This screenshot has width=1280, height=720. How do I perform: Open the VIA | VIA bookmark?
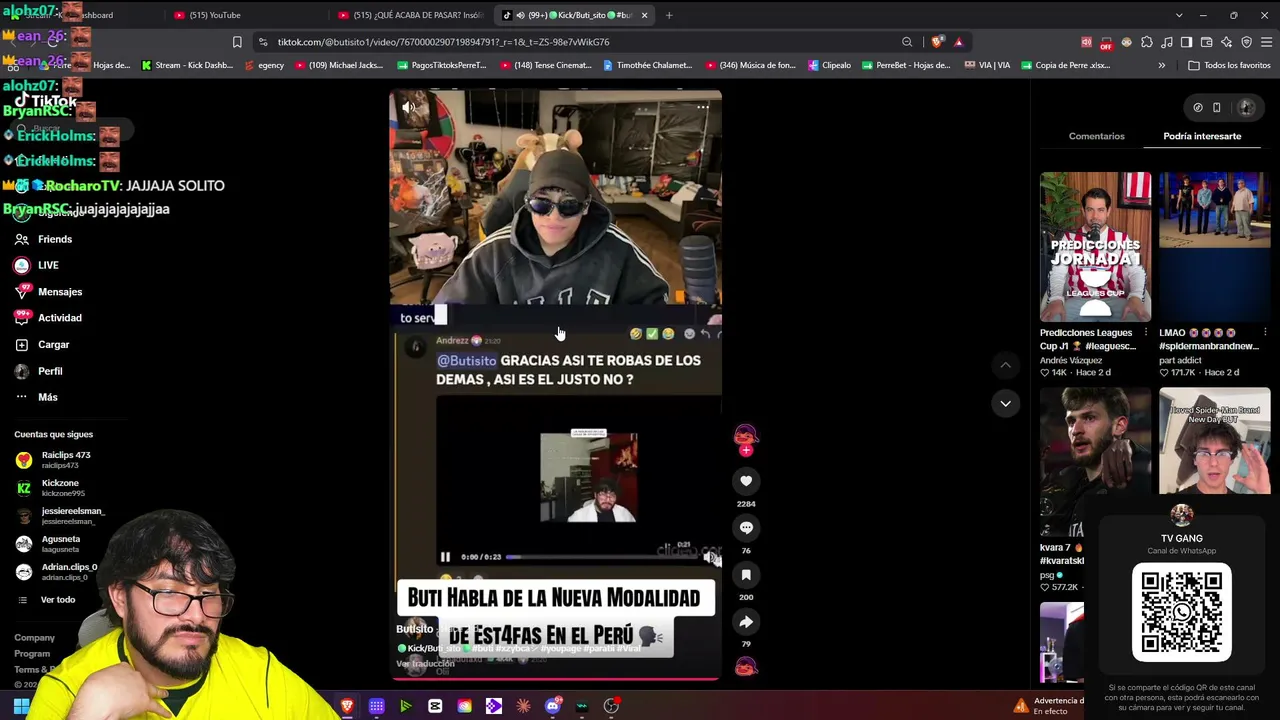[988, 65]
